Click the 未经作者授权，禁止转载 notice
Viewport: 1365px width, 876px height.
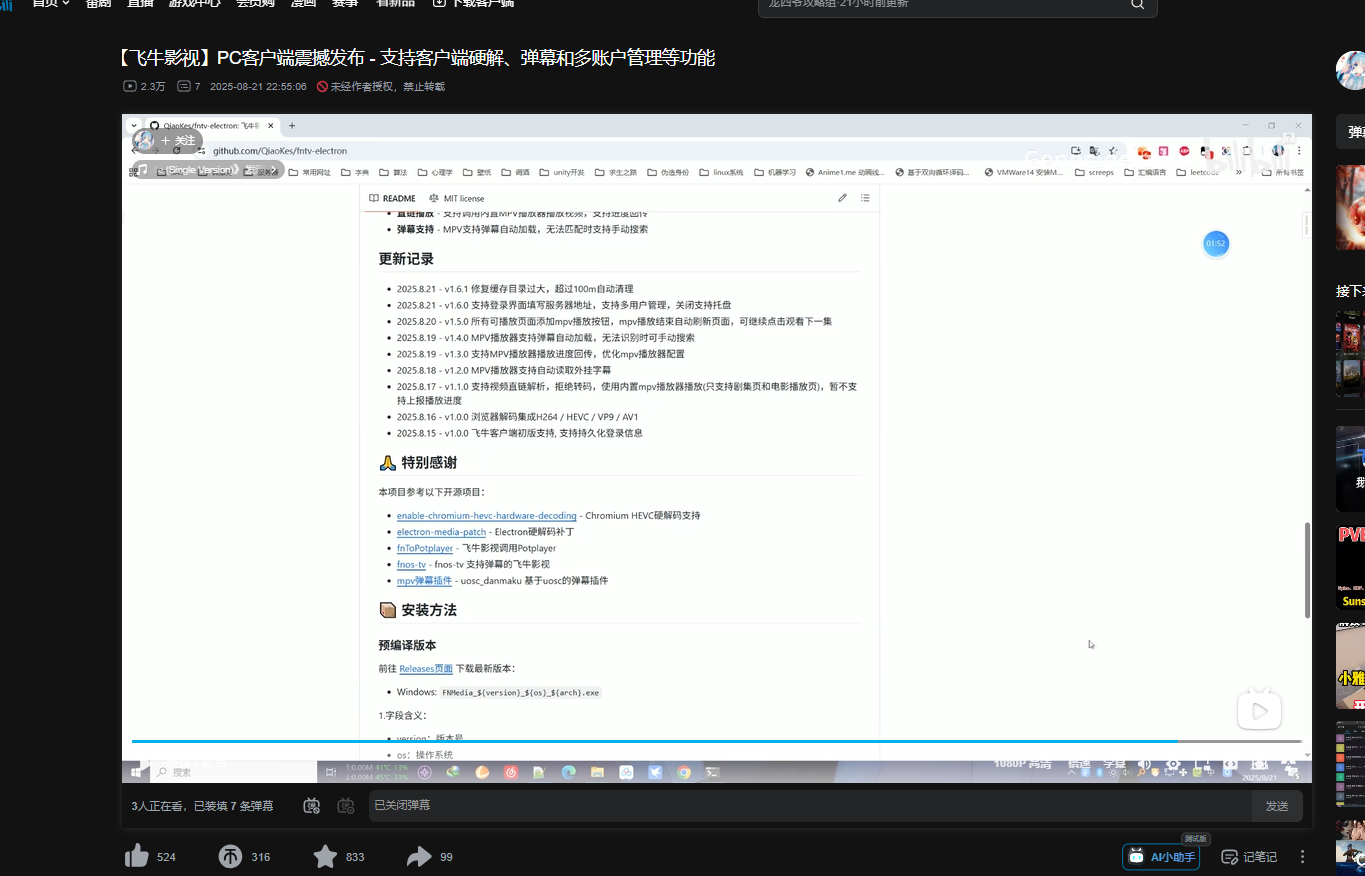tap(381, 87)
